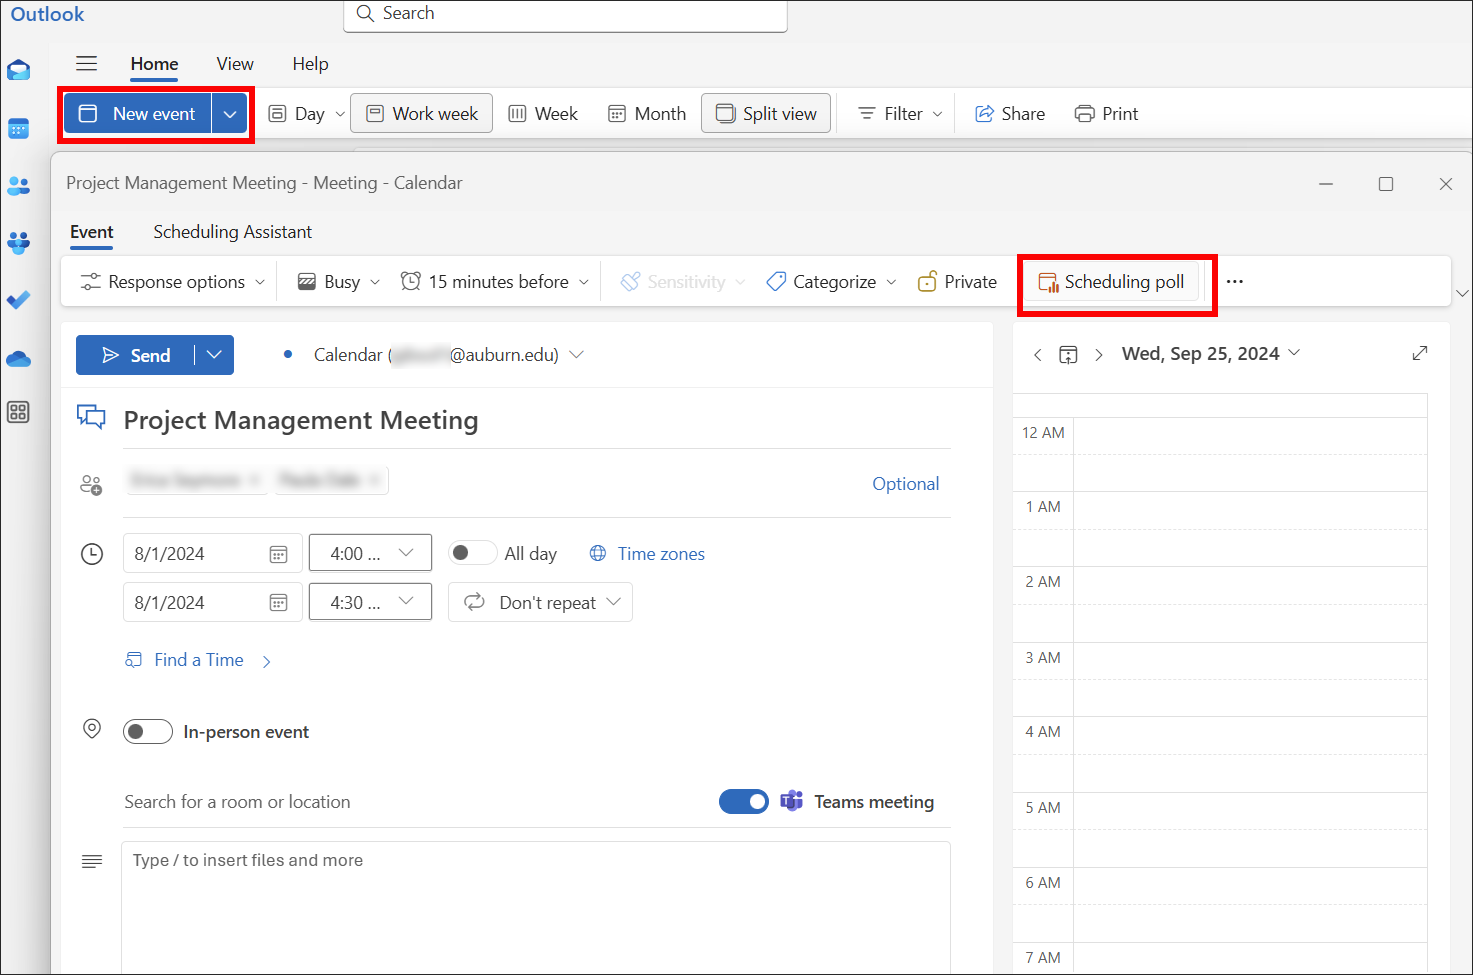Image resolution: width=1473 pixels, height=975 pixels.
Task: Select the Home tab
Action: coord(154,64)
